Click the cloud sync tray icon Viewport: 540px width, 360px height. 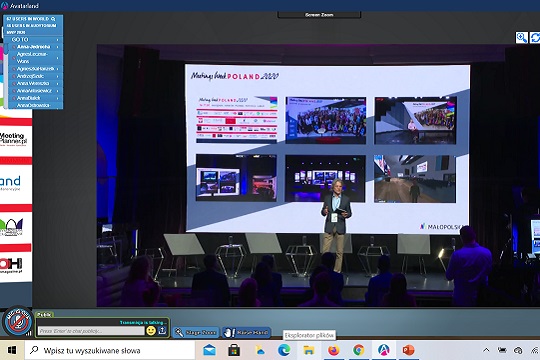518,351
